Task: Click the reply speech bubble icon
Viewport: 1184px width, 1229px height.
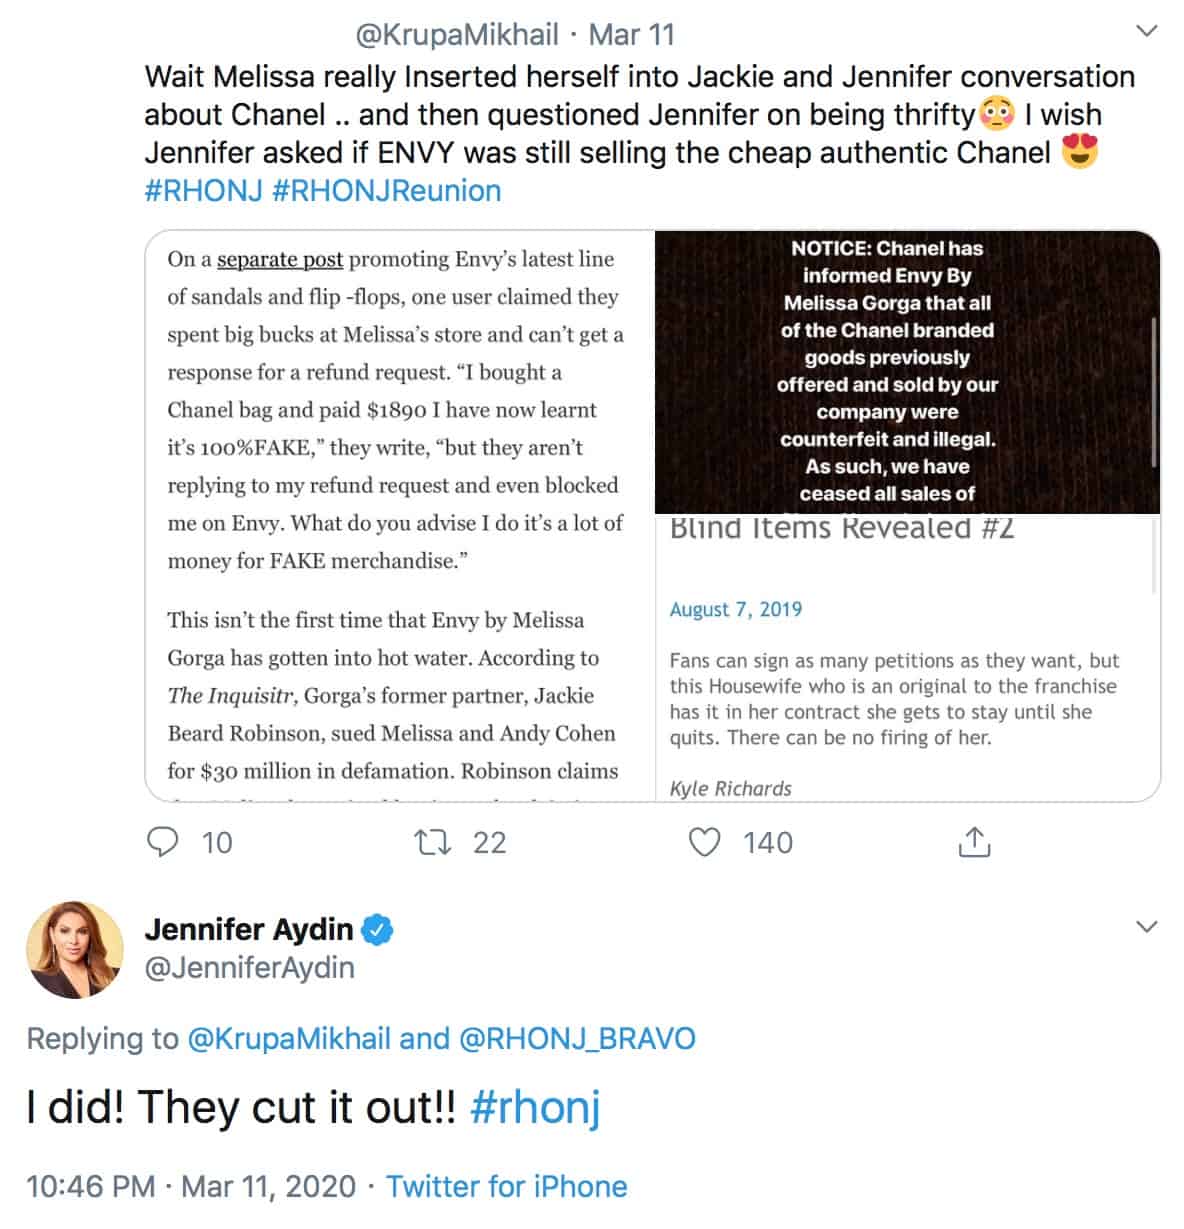Action: [163, 843]
